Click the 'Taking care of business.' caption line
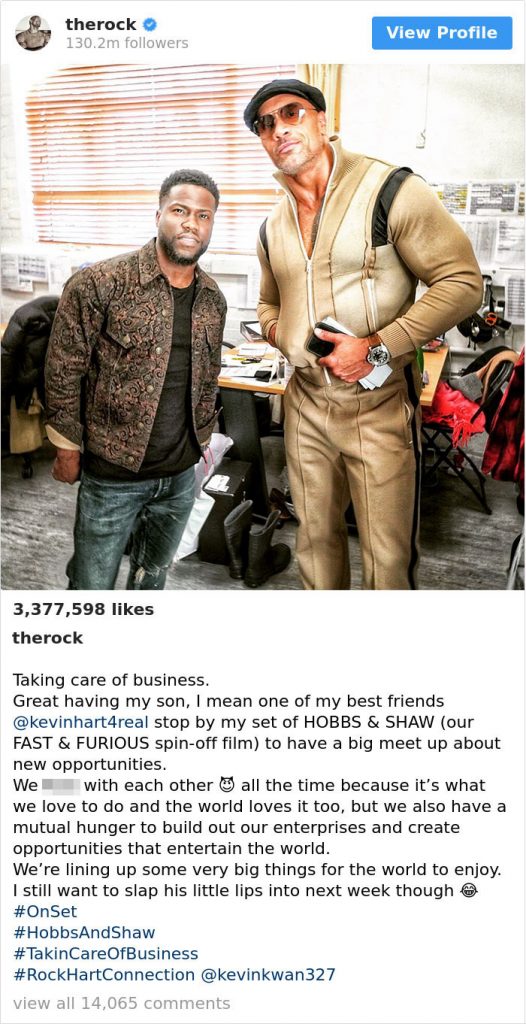This screenshot has width=526, height=1024. (x=110, y=680)
